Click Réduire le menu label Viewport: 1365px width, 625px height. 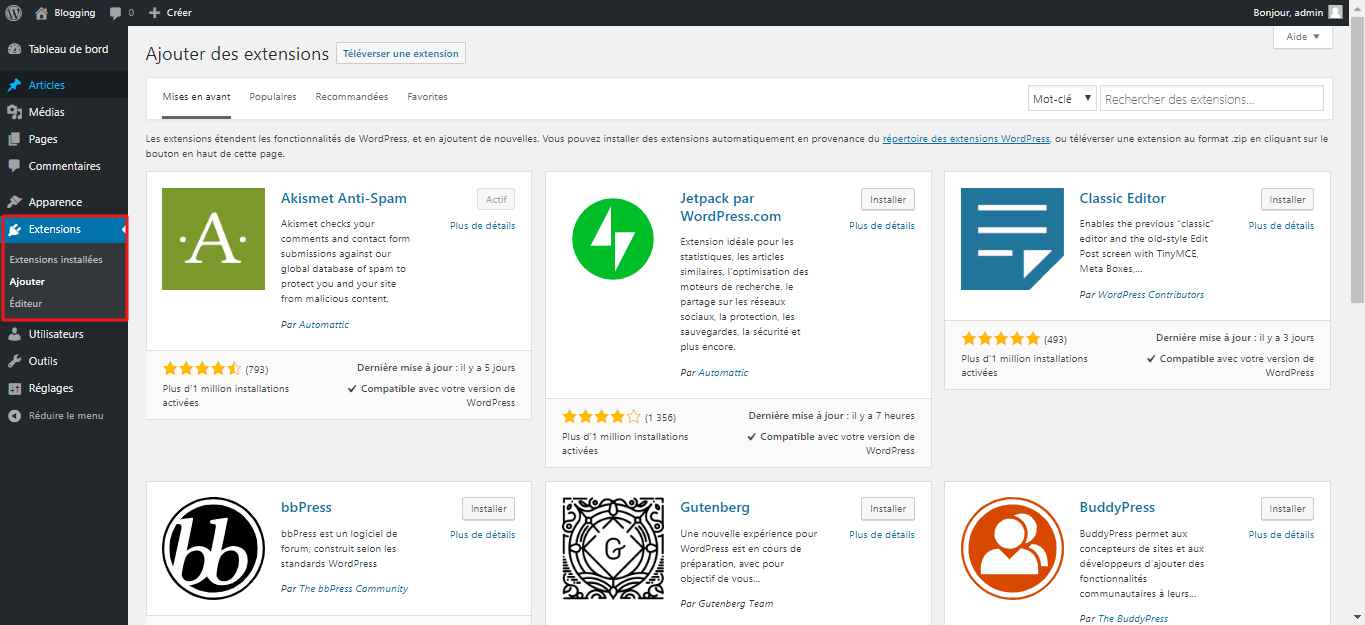(66, 415)
